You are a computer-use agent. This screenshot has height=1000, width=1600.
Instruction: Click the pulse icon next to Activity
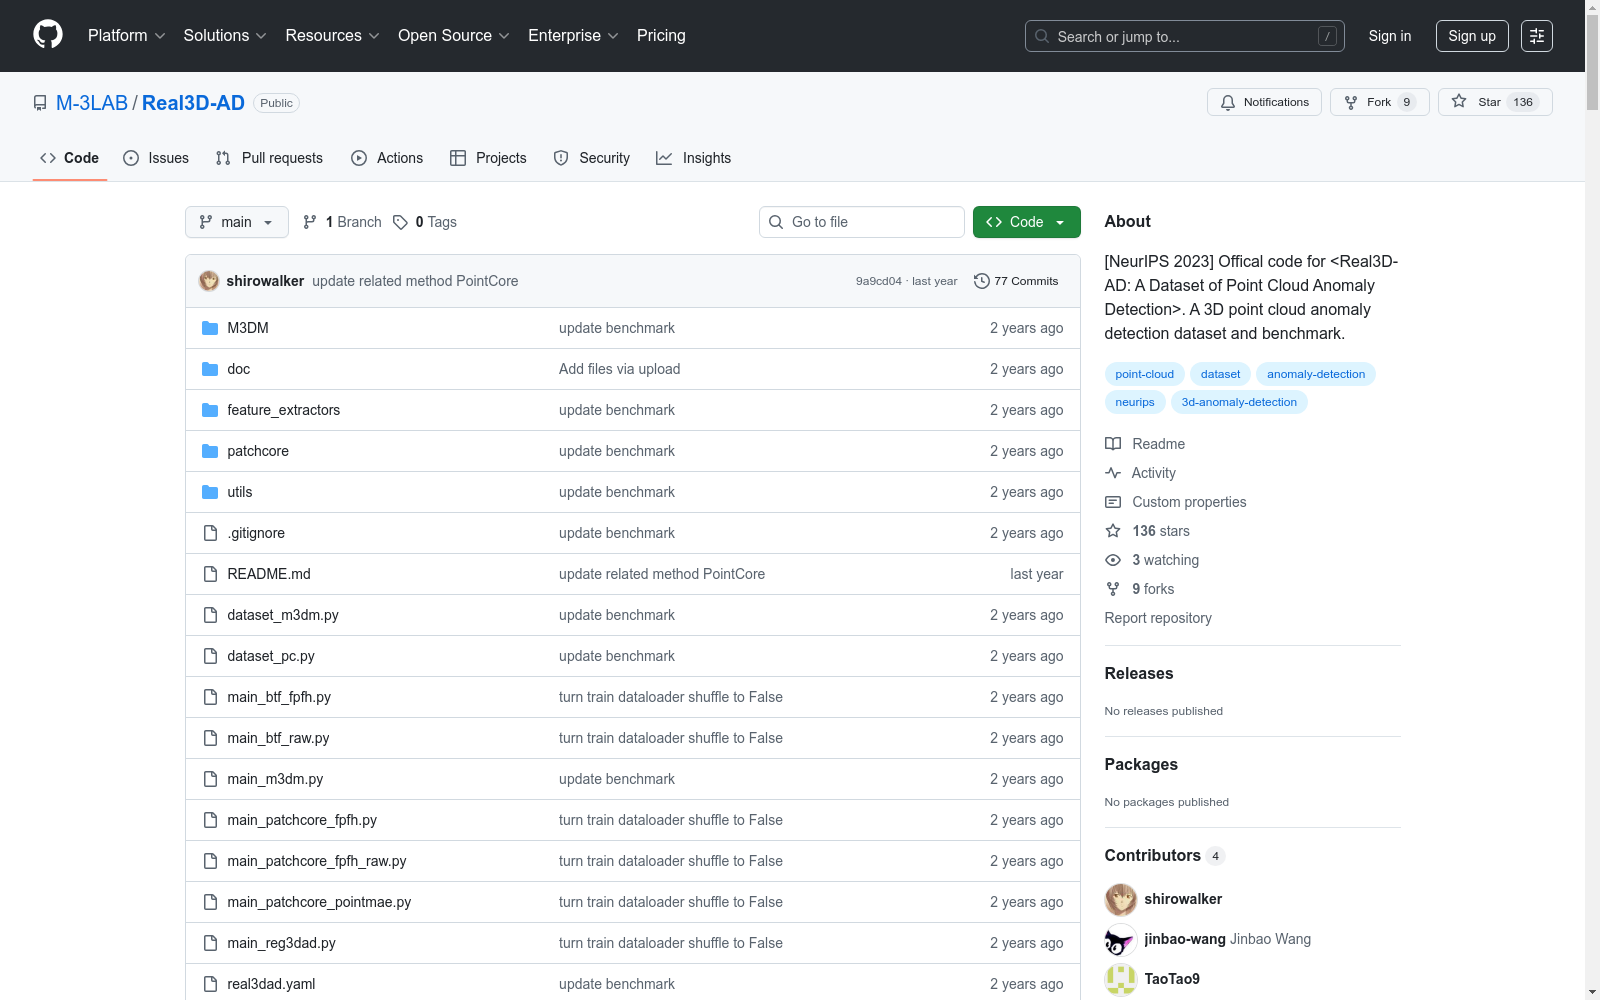(1113, 473)
